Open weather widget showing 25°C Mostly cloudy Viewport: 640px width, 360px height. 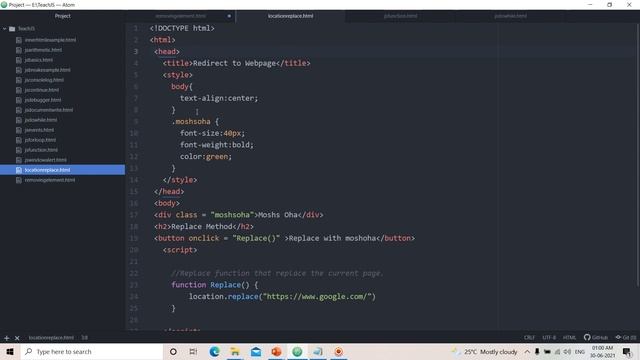click(x=484, y=351)
